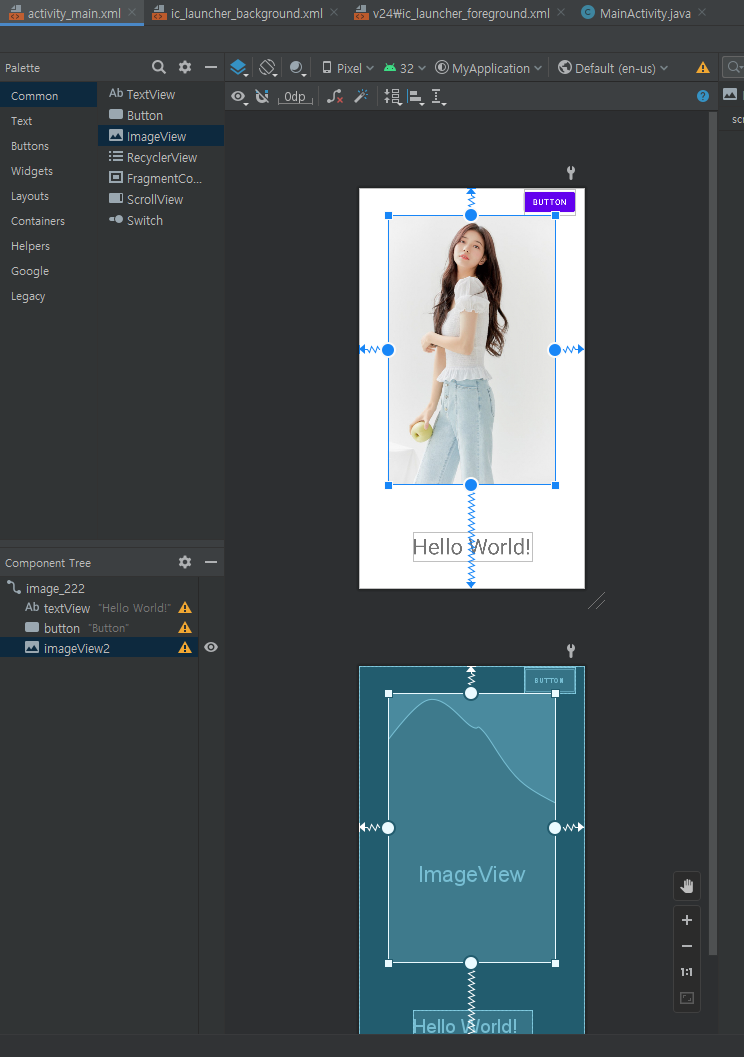
Task: Select the design surface layers icon
Action: [239, 67]
